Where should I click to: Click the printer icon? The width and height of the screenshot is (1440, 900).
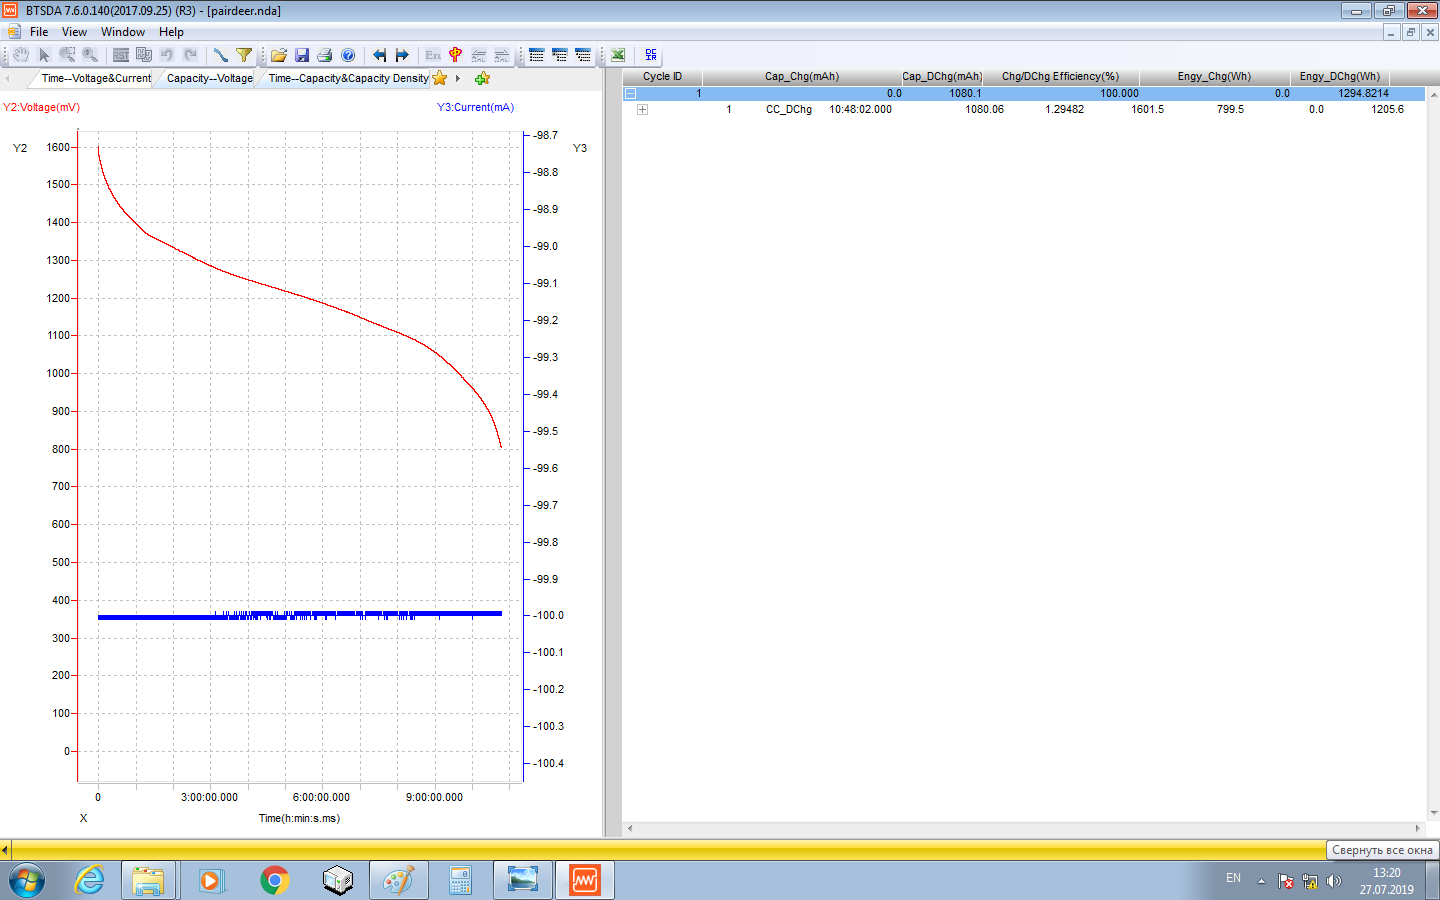[x=325, y=55]
